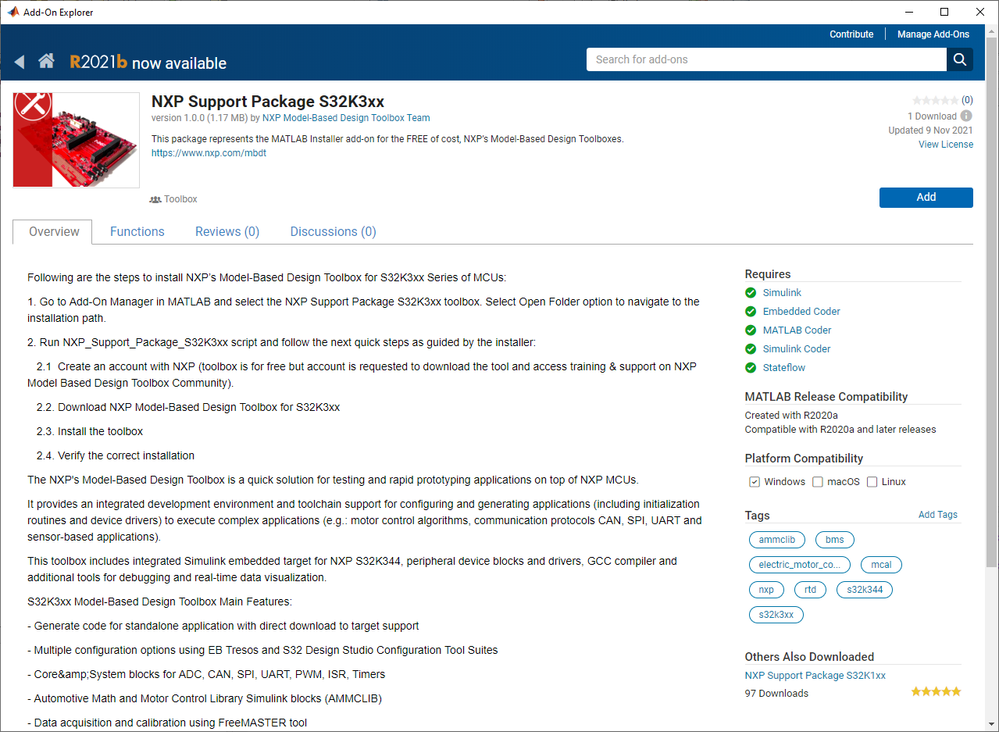999x732 pixels.
Task: Select the s32k344 tag
Action: tap(865, 590)
